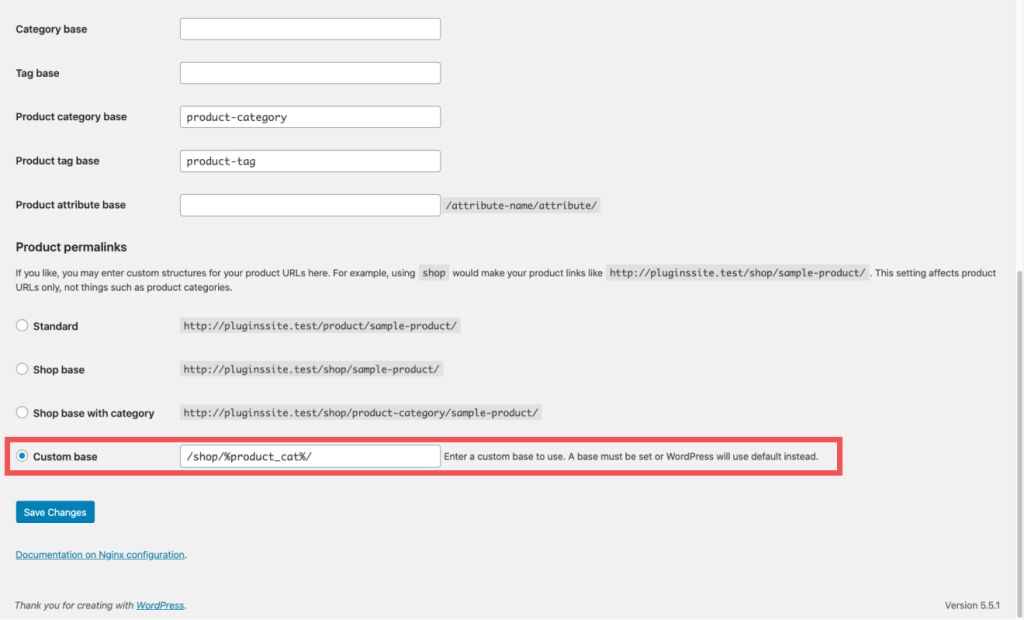Open the Documentation on Nginx configuration link

tap(100, 554)
